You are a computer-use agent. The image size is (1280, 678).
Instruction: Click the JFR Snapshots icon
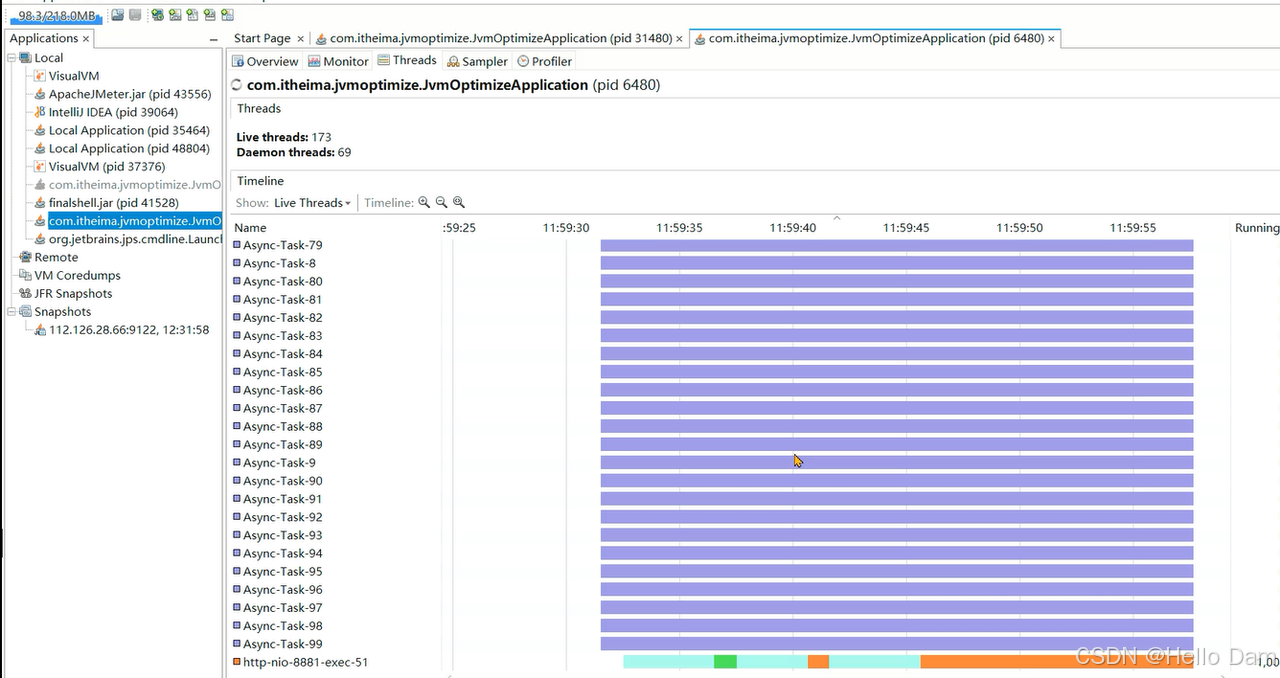pos(26,293)
